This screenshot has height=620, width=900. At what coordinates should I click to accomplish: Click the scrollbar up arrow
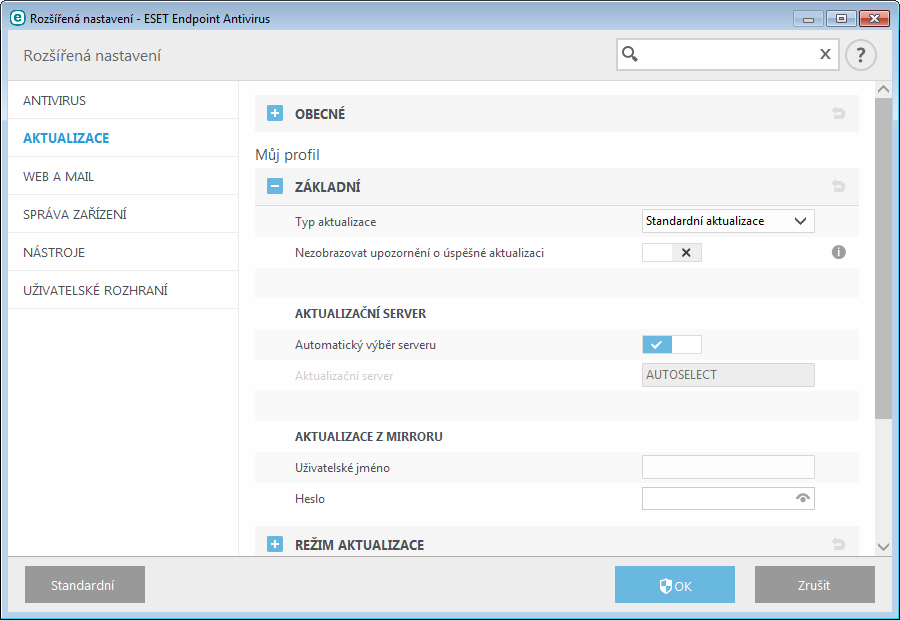click(883, 89)
